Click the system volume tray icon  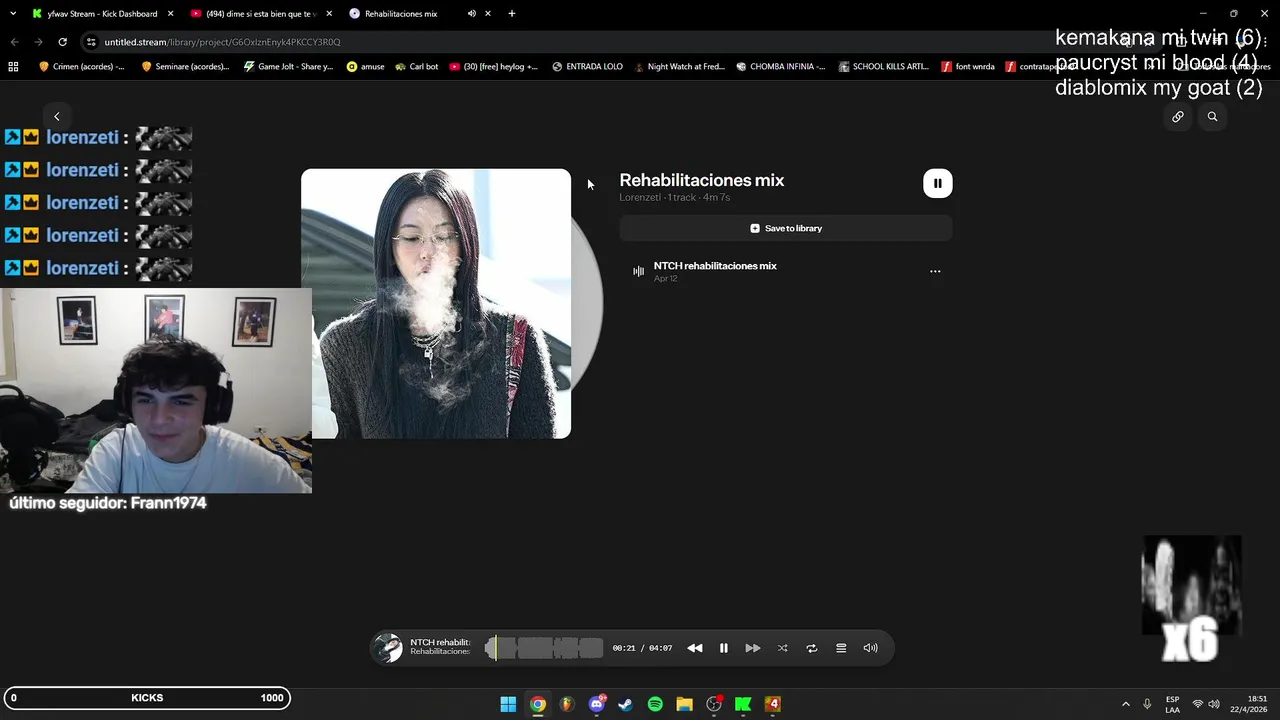(1214, 704)
